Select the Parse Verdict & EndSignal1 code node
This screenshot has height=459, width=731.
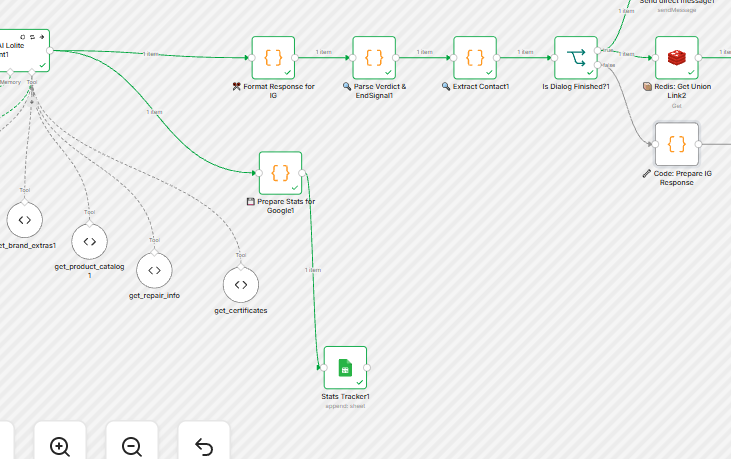[x=374, y=58]
